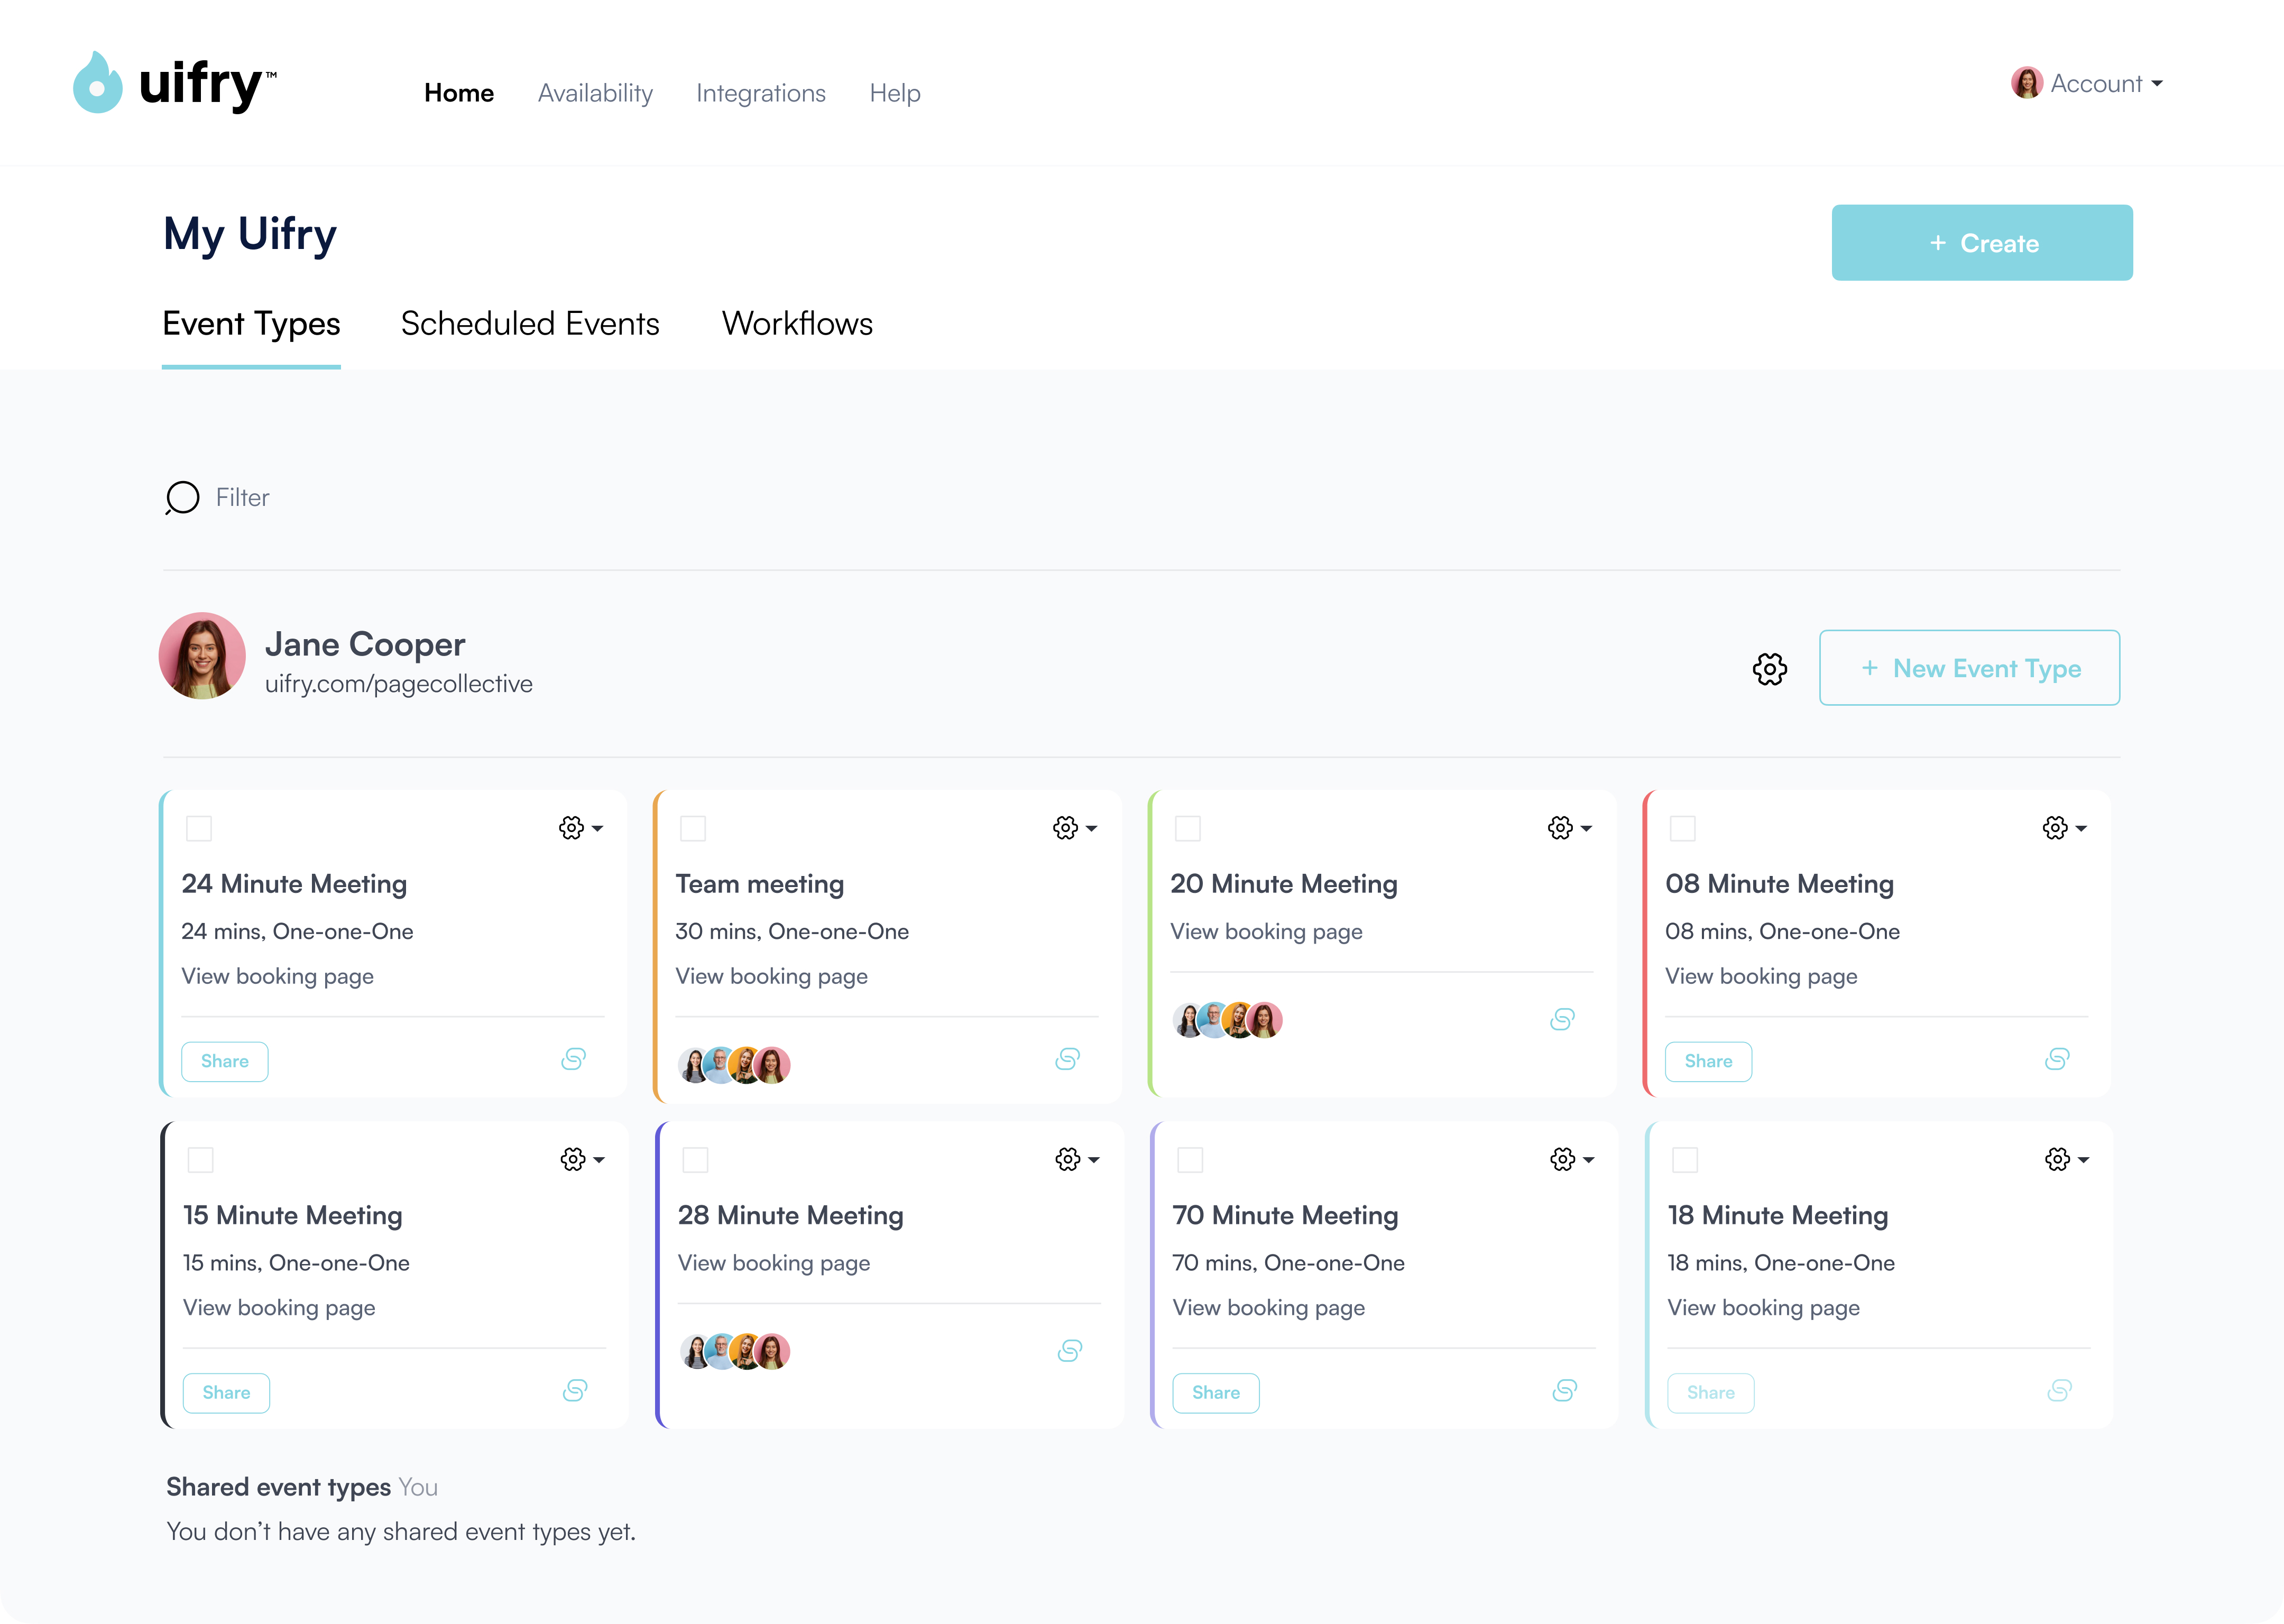Viewport: 2284px width, 1624px height.
Task: Open gear settings on 18 Minute Meeting card
Action: click(x=2057, y=1159)
